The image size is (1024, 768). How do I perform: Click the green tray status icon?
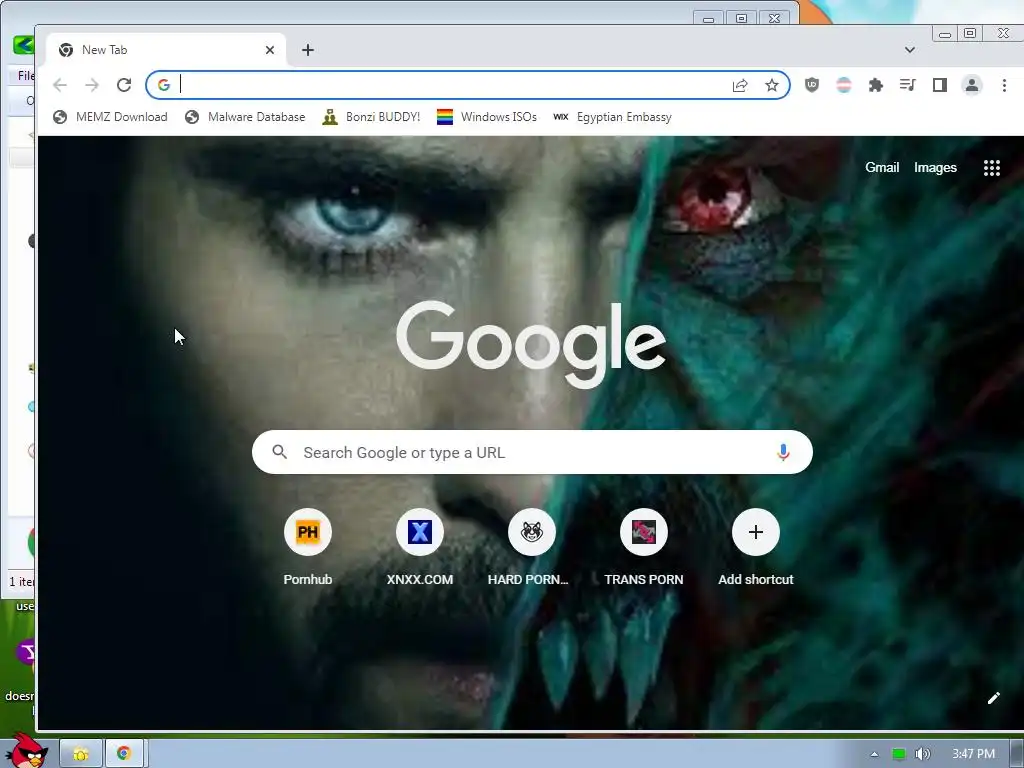[x=899, y=754]
